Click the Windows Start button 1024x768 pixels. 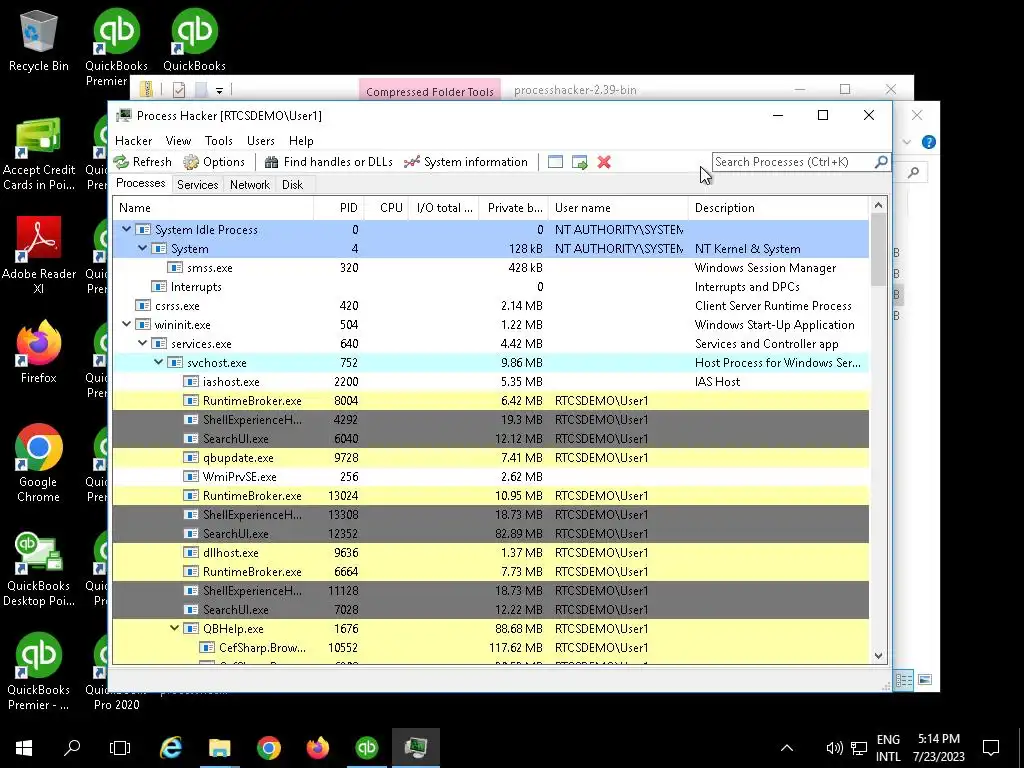click(24, 748)
